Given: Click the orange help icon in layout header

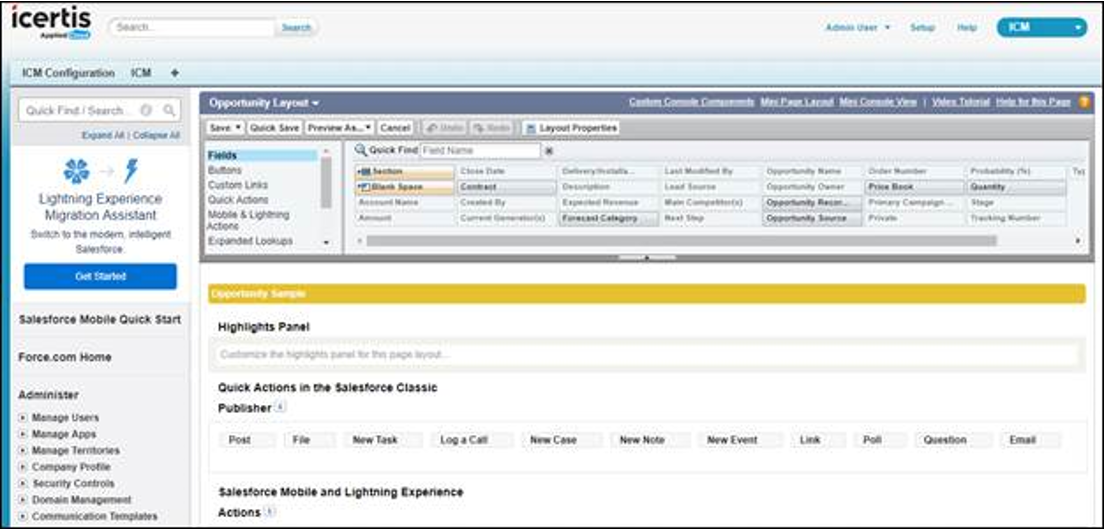Looking at the screenshot, I should (x=1084, y=102).
